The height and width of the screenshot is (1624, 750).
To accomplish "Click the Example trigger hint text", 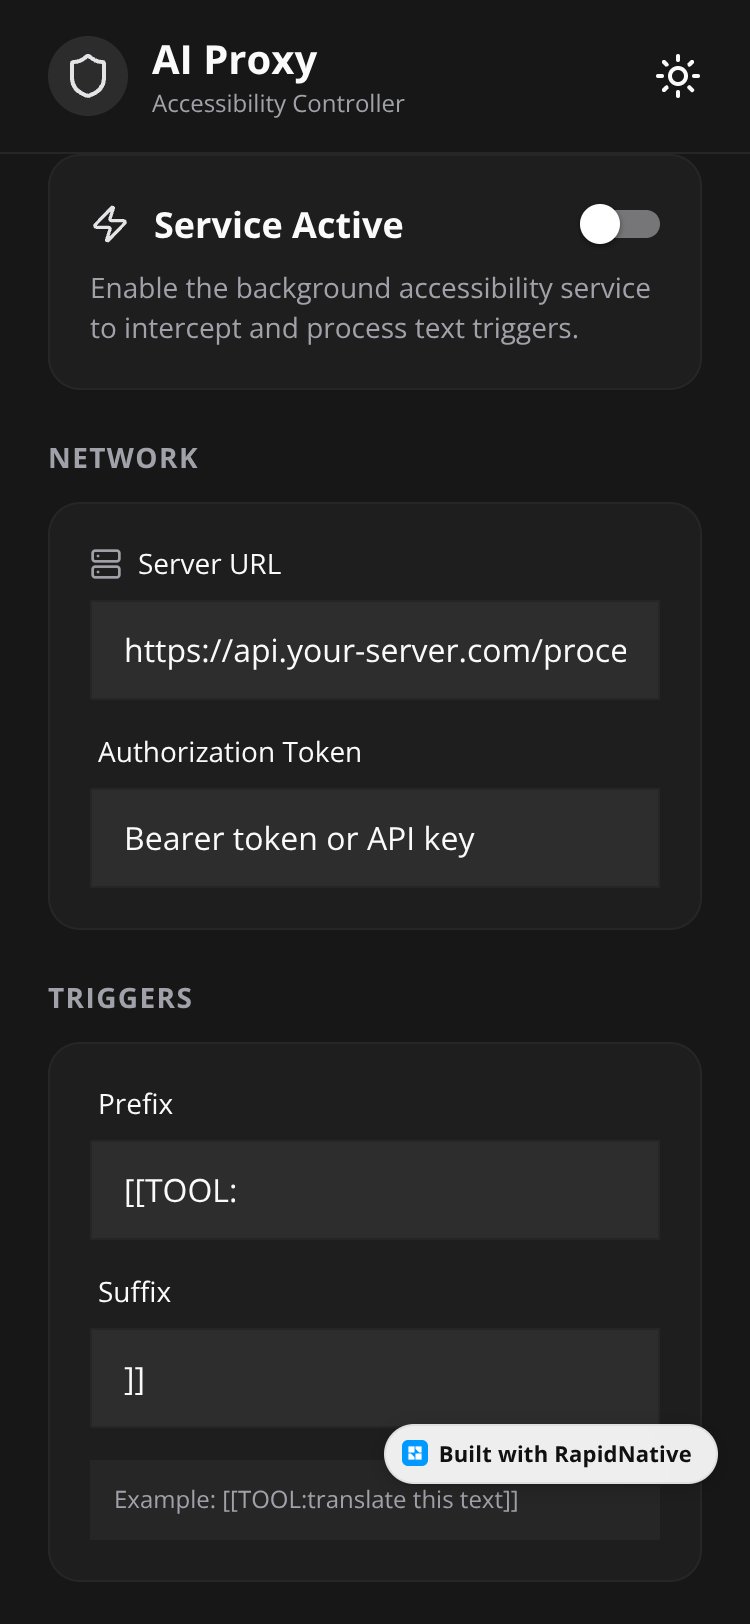I will tap(316, 1500).
